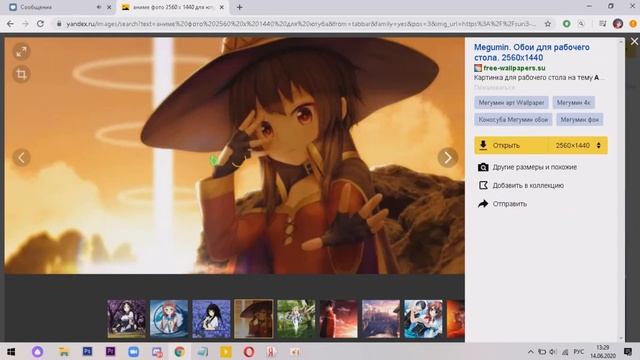The width and height of the screenshot is (640, 360).
Task: Click the address bar URL
Action: coord(301,24)
